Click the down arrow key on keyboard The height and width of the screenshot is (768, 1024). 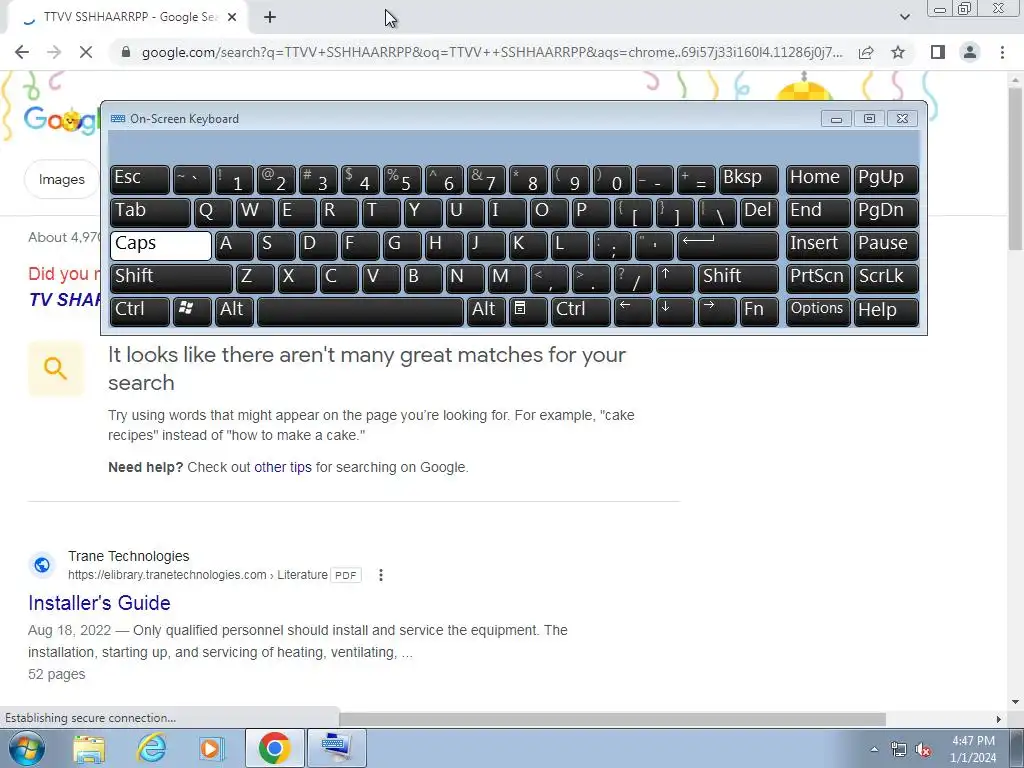click(675, 311)
